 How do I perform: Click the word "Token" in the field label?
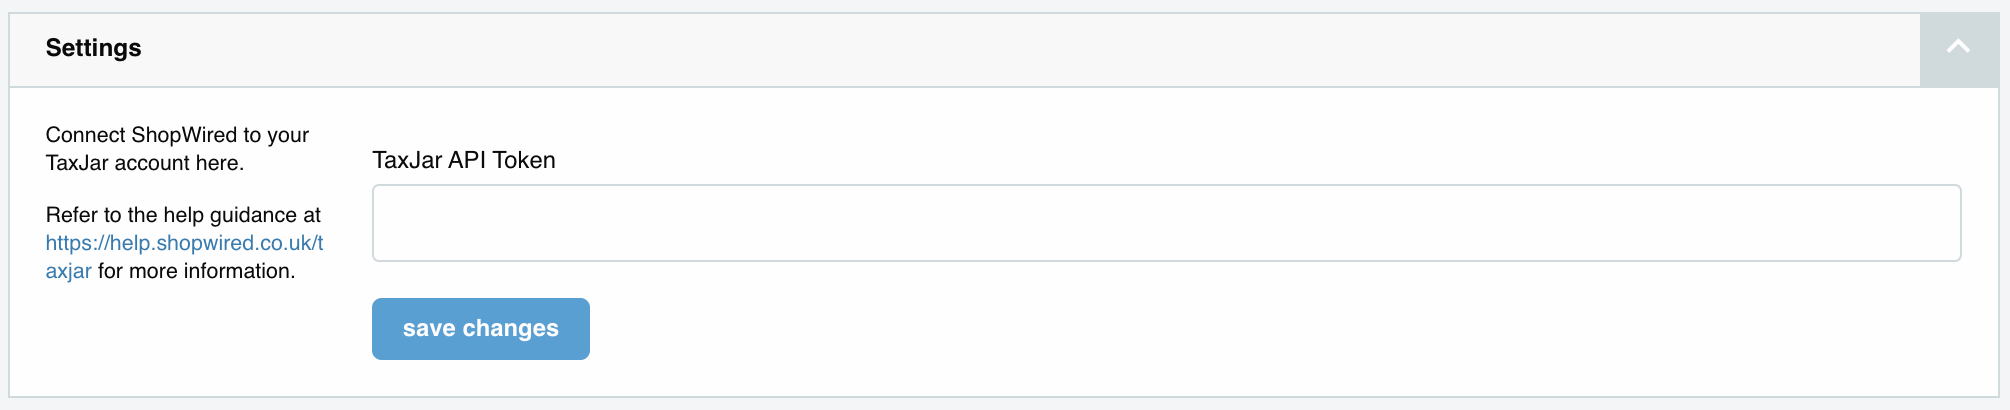pyautogui.click(x=524, y=160)
